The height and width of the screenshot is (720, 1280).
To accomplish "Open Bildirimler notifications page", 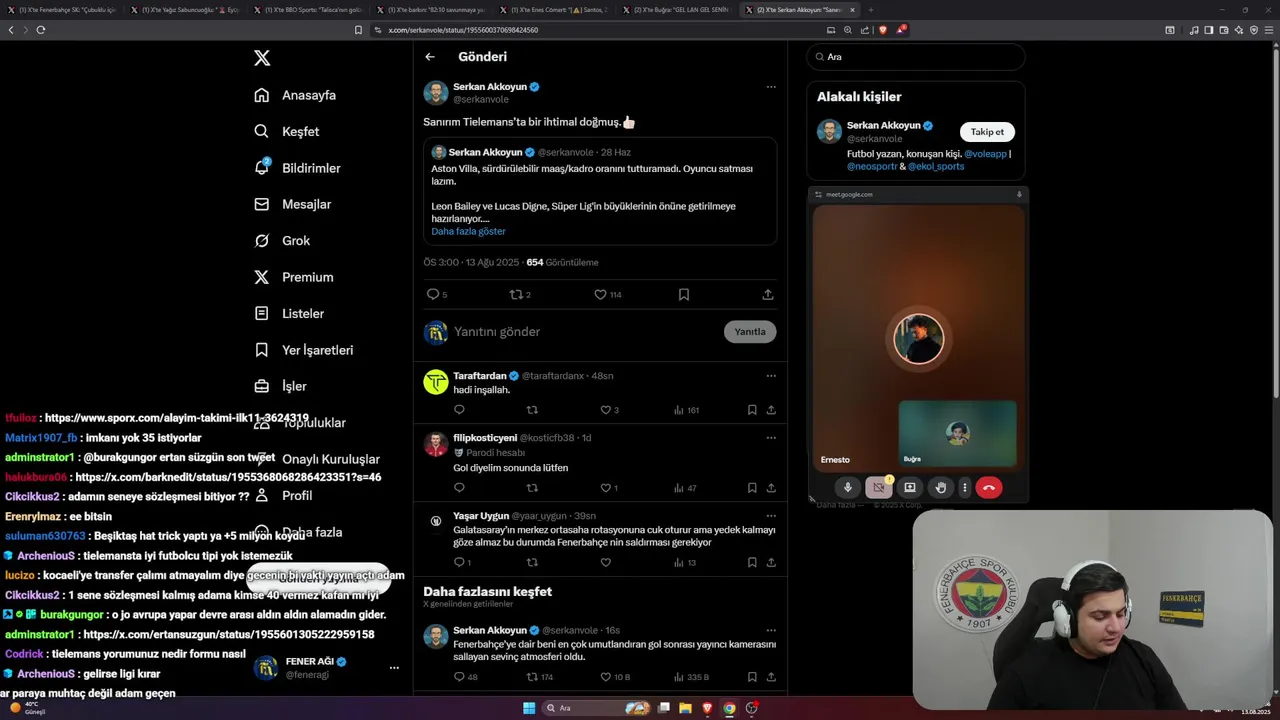I will (297, 168).
